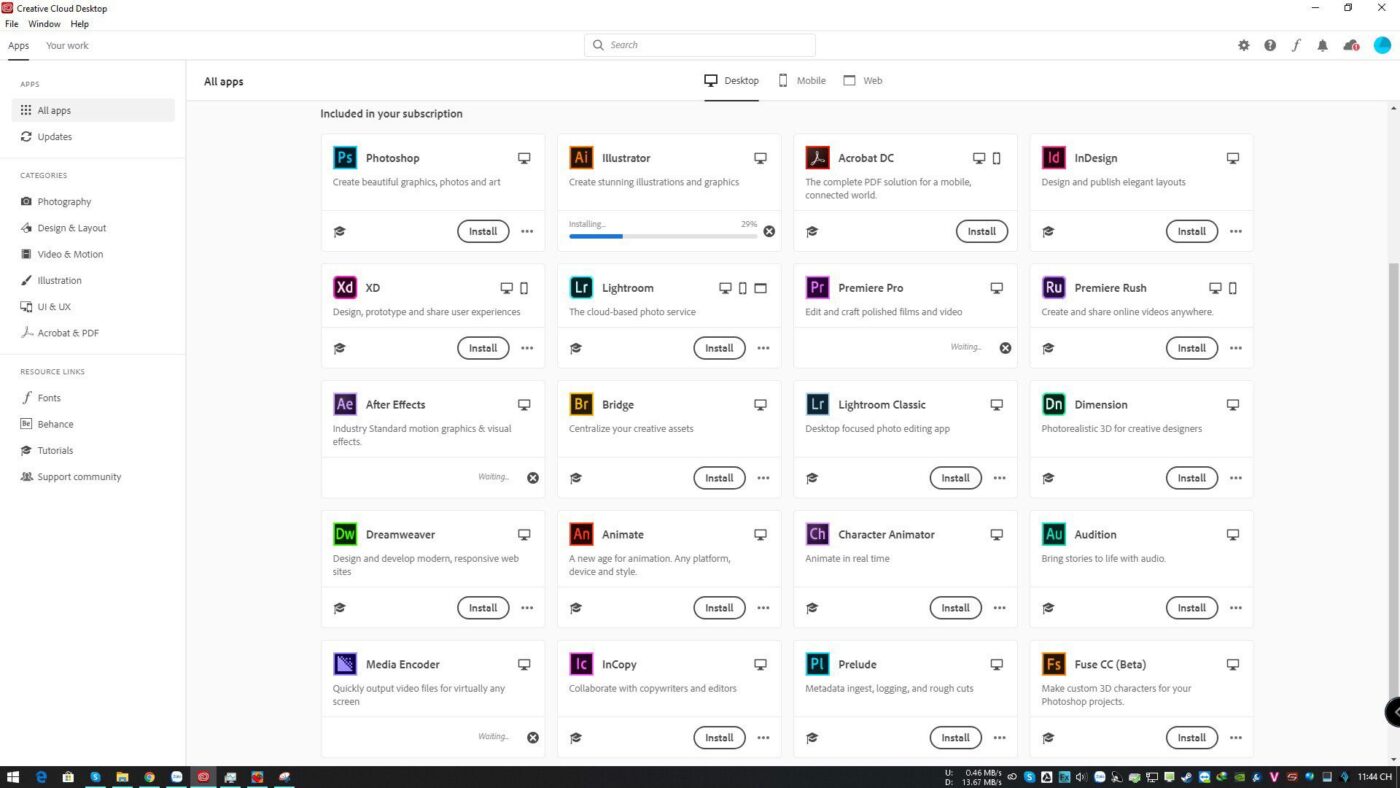The width and height of the screenshot is (1400, 788).
Task: Cancel the waiting After Effects install
Action: pyautogui.click(x=533, y=478)
